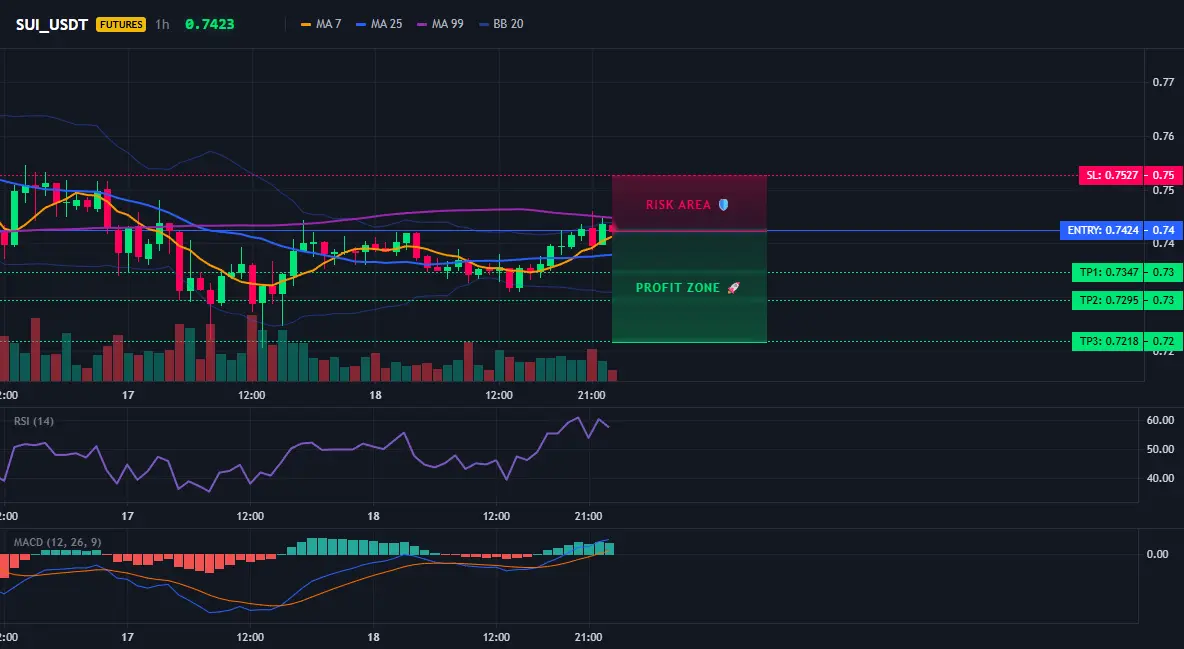The width and height of the screenshot is (1184, 649).
Task: Click the RSI (14) indicator label
Action: [x=34, y=421]
